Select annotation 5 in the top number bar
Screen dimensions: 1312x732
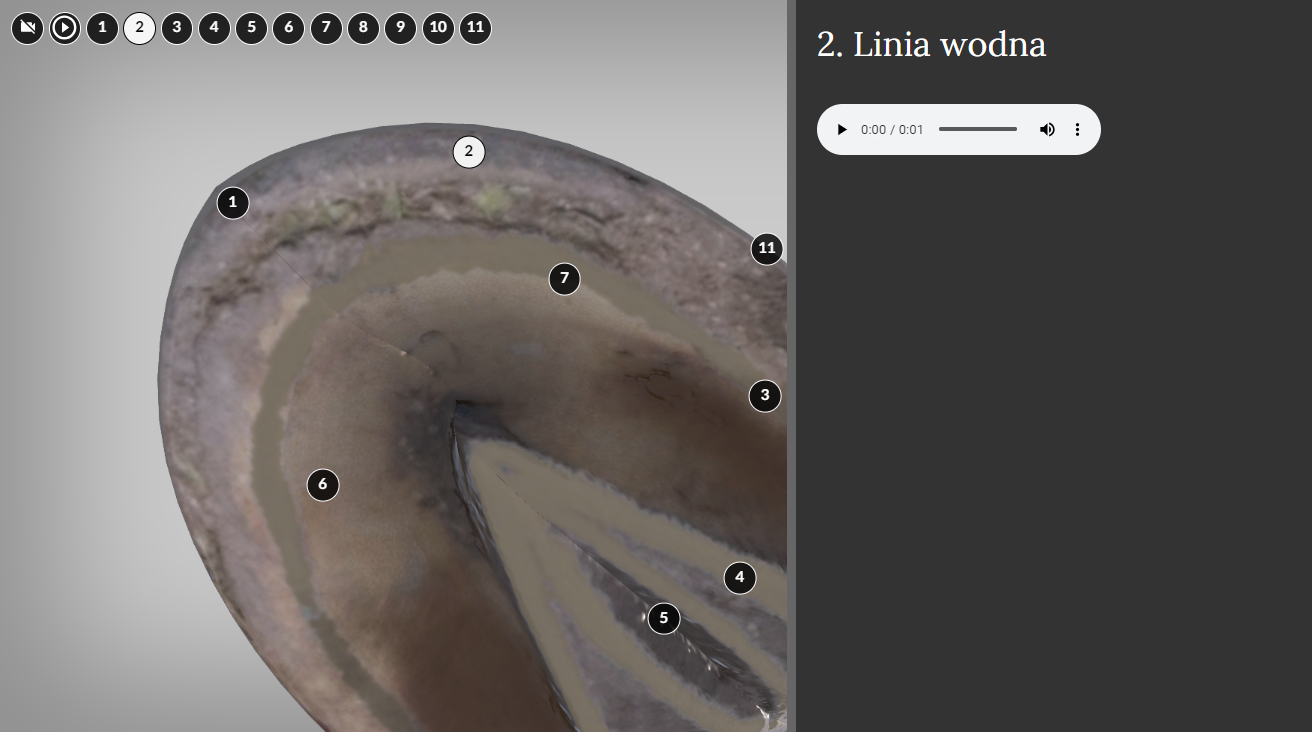(251, 28)
